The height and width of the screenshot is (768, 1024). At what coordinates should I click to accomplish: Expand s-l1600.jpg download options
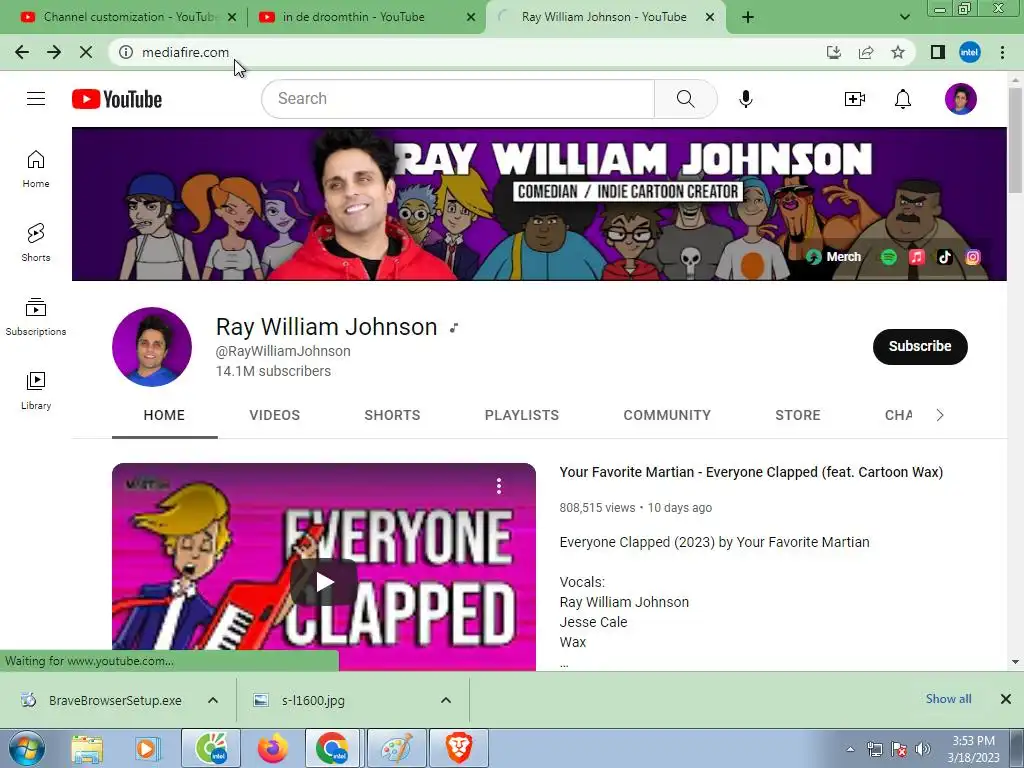pos(445,700)
